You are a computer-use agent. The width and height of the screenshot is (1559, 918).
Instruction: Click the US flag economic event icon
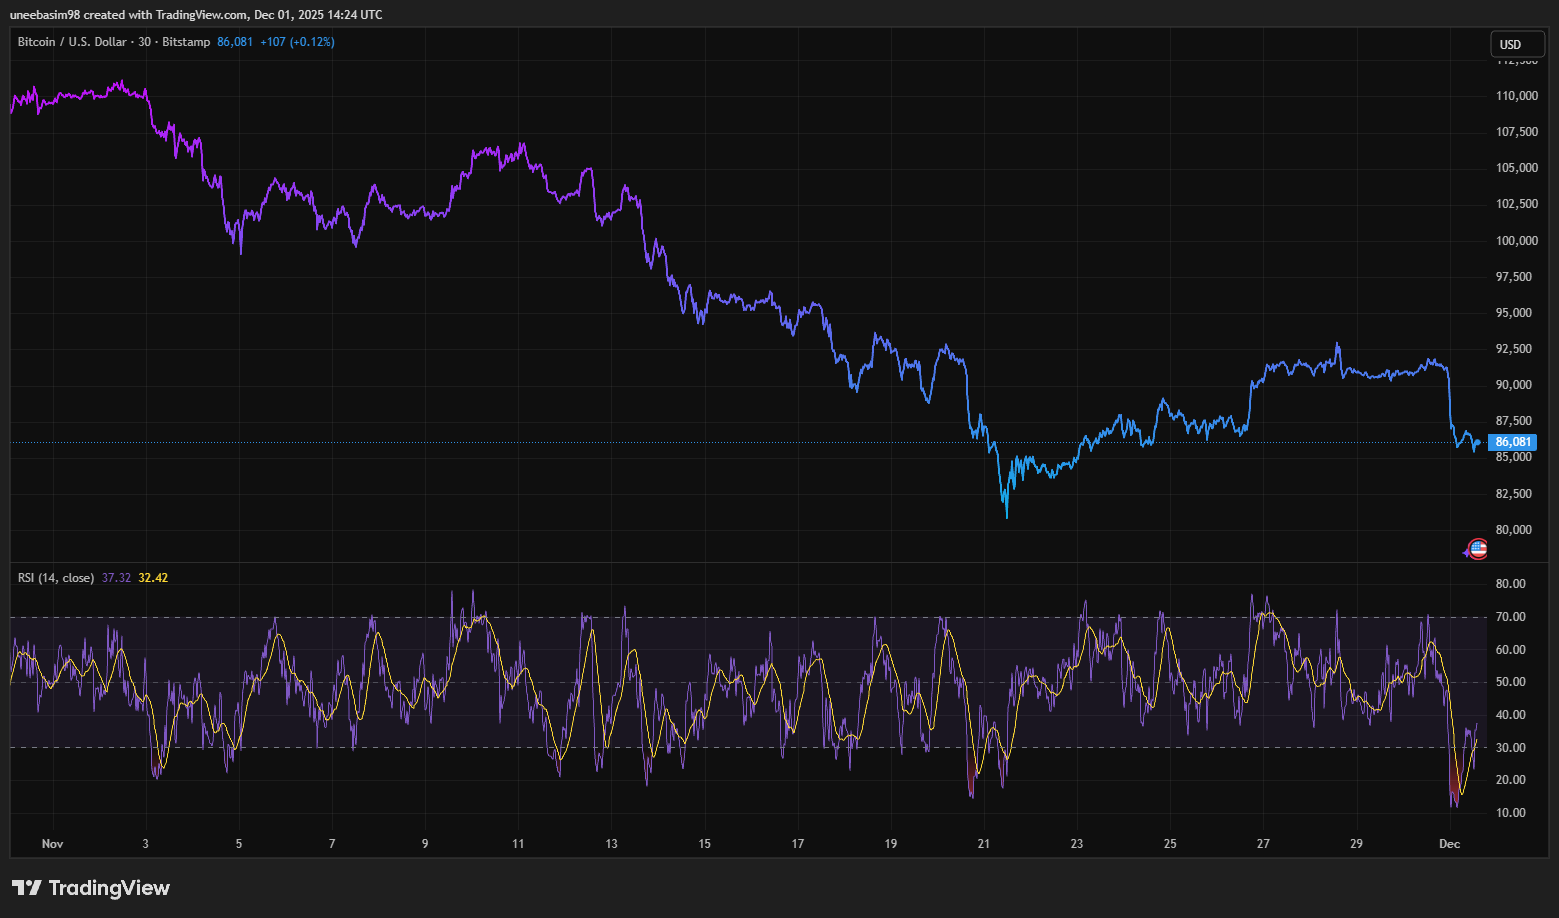coord(1478,548)
